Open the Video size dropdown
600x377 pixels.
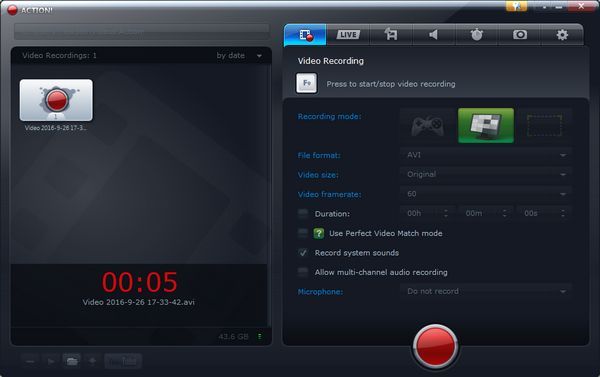point(486,175)
